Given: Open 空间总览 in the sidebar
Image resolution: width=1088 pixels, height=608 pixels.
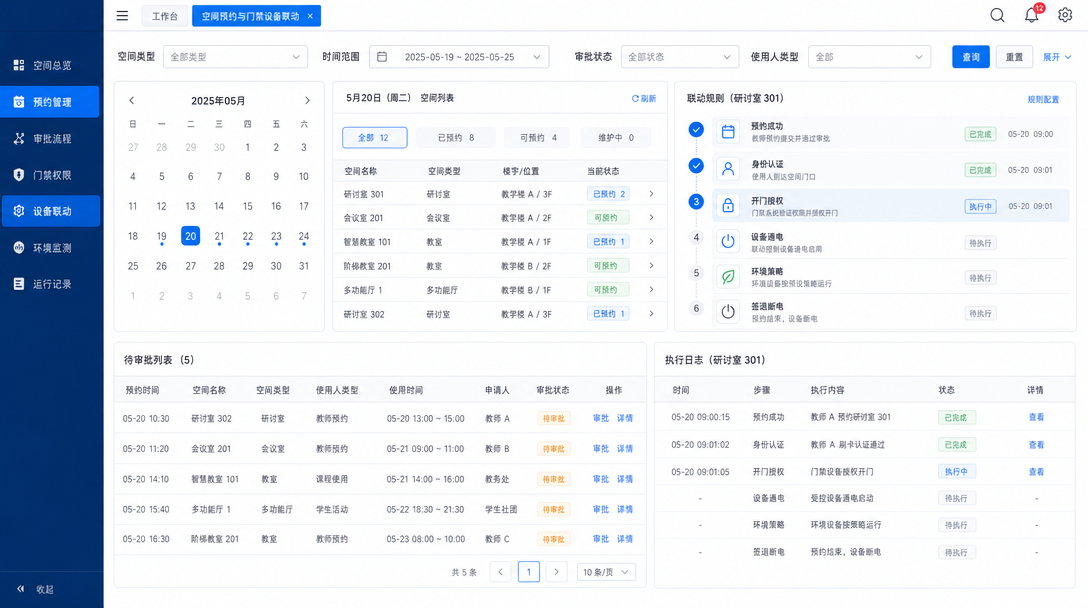Looking at the screenshot, I should [x=50, y=65].
